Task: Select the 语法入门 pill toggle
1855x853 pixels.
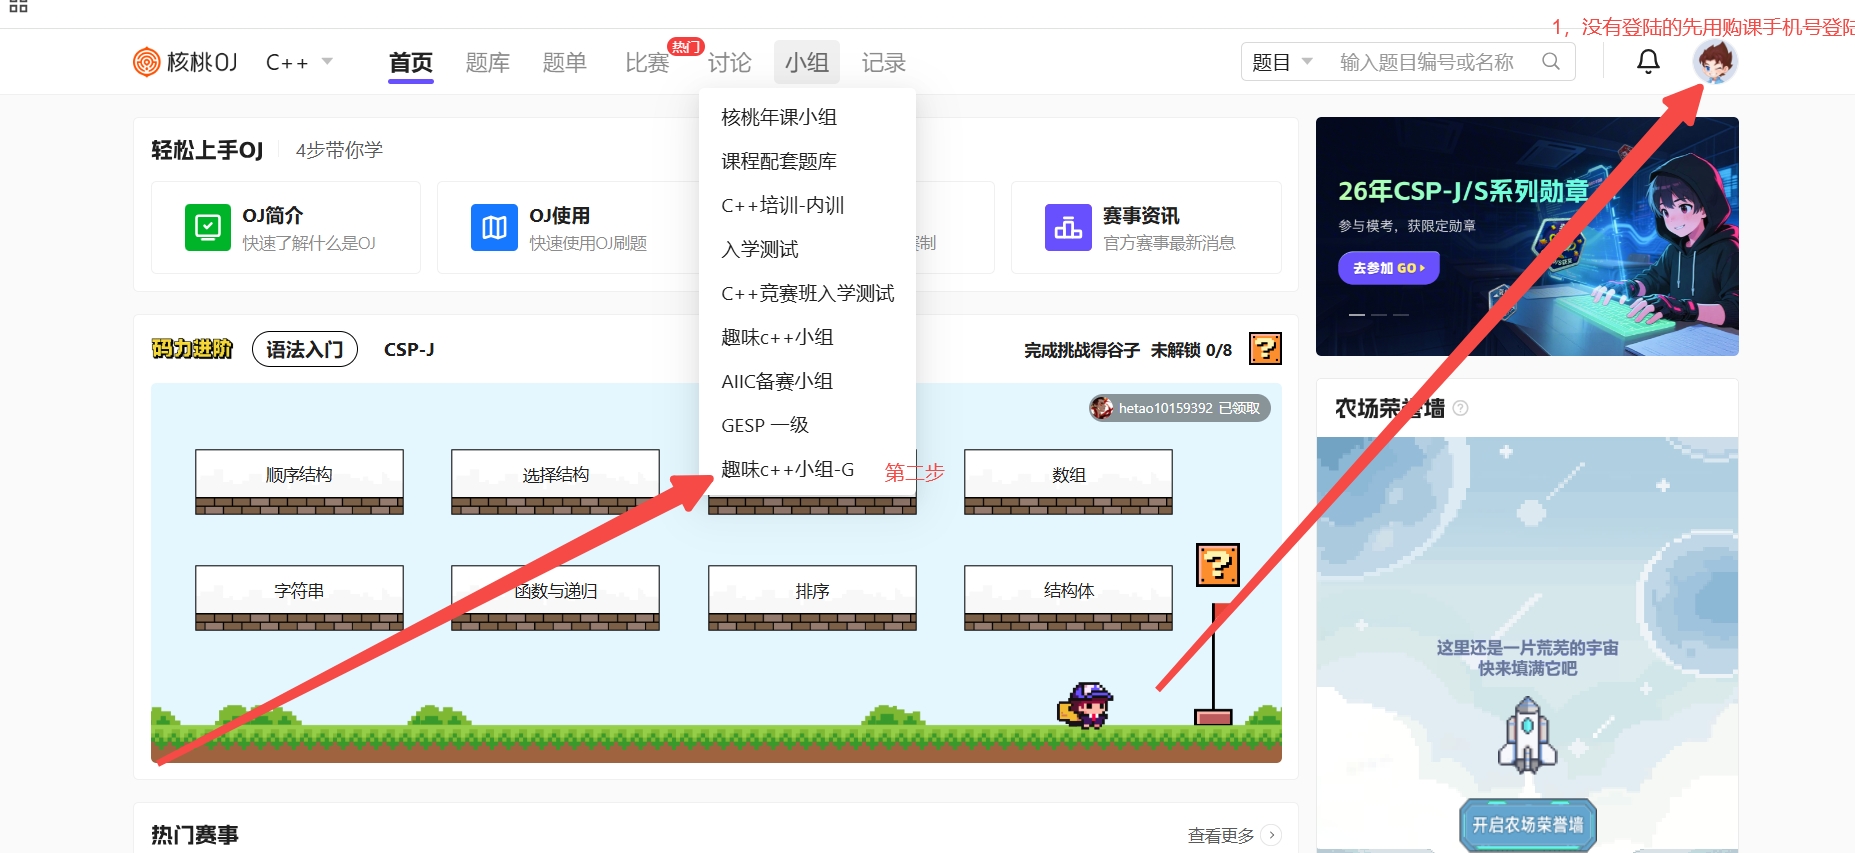Action: [x=305, y=349]
